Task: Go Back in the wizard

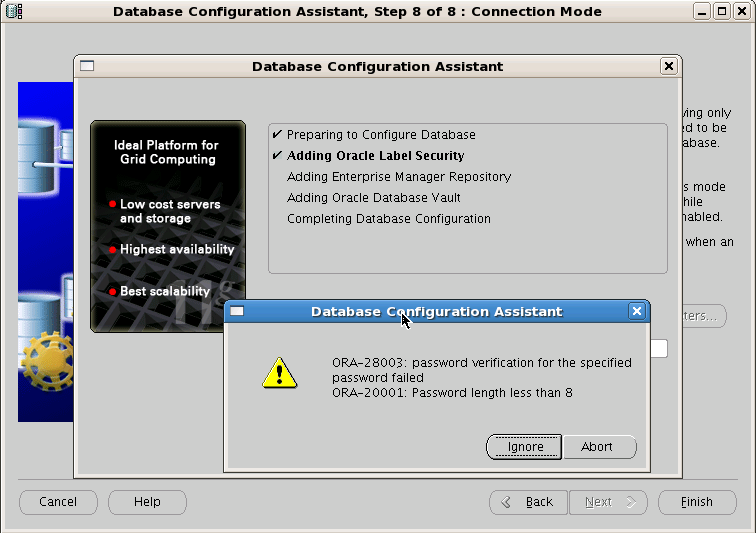Action: coord(529,502)
